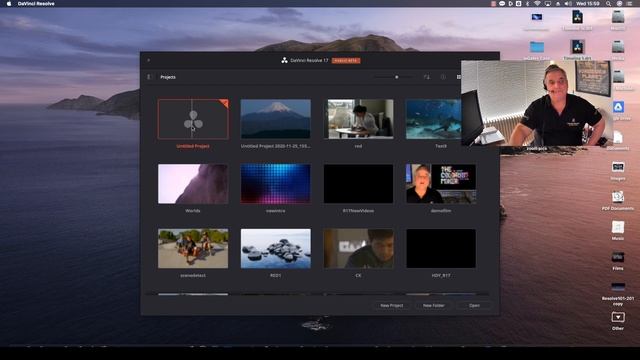Select the scenedetect skateboarders project thumbnail
This screenshot has height=360, width=640.
tap(193, 249)
